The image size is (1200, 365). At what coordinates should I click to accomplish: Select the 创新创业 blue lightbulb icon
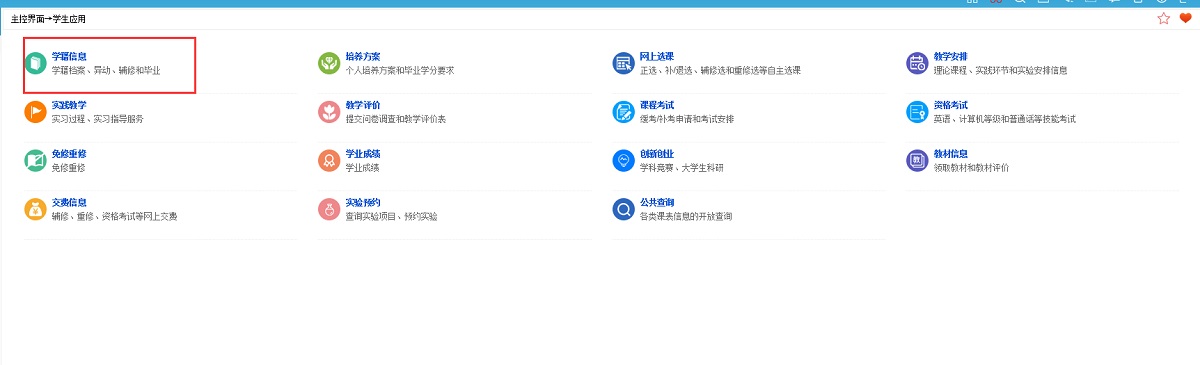click(623, 161)
